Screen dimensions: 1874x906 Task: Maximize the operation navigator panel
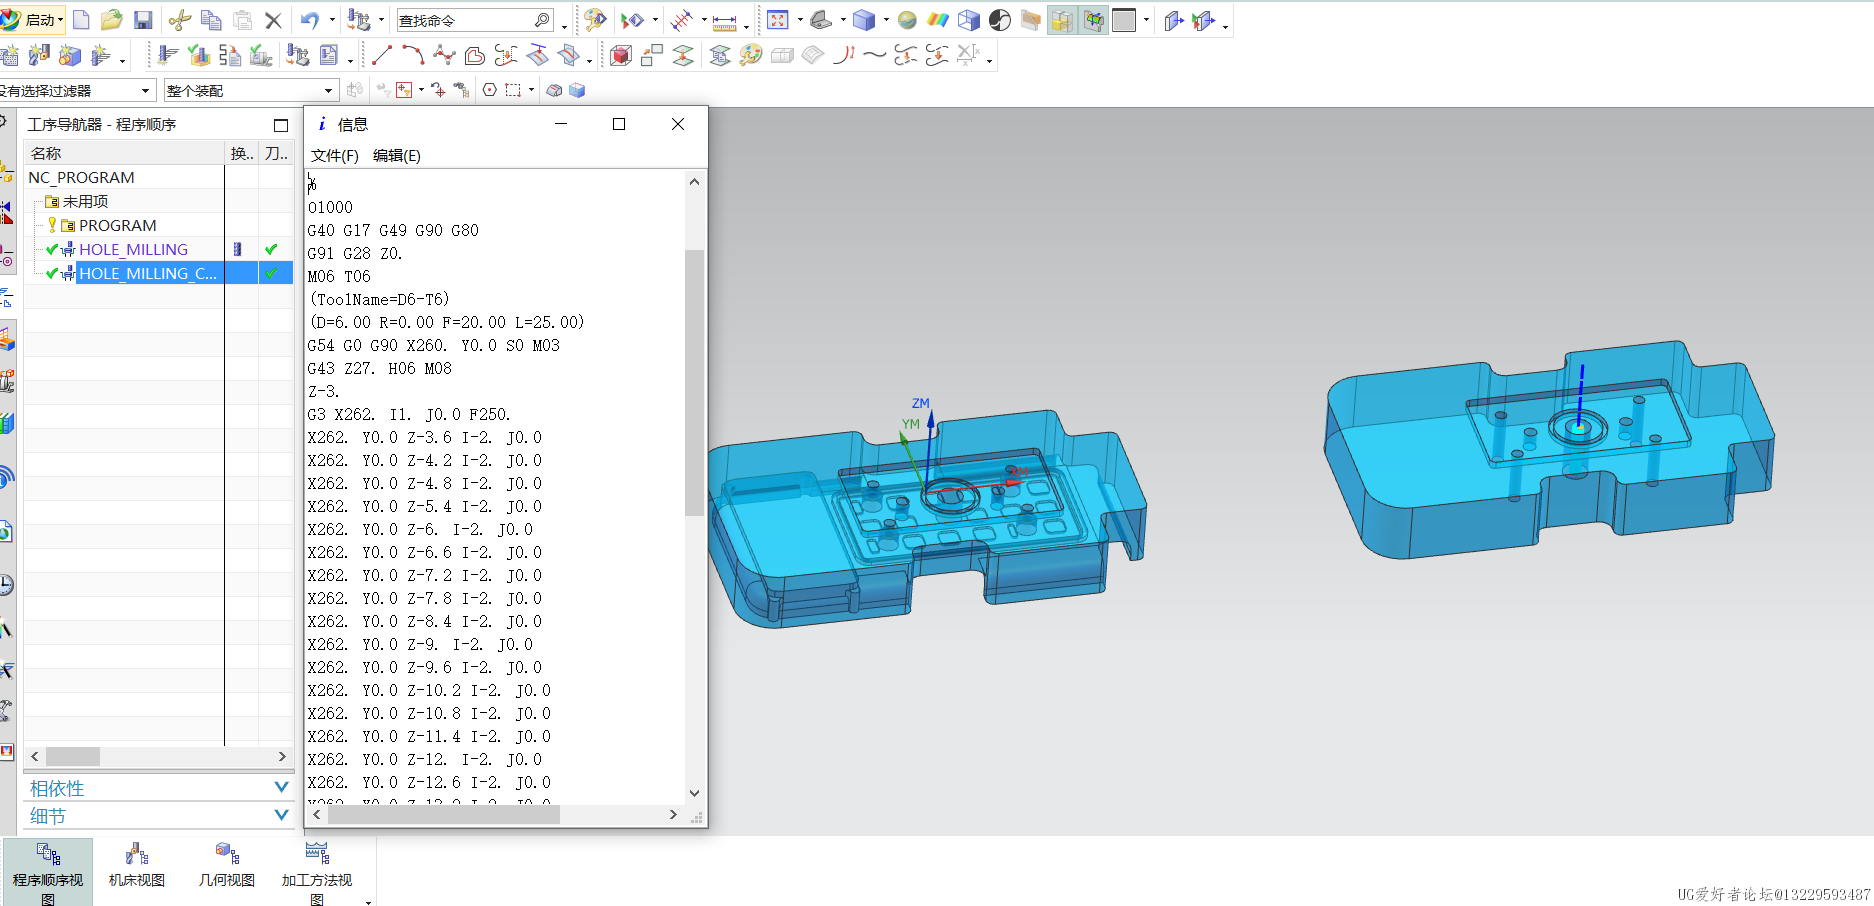281,125
